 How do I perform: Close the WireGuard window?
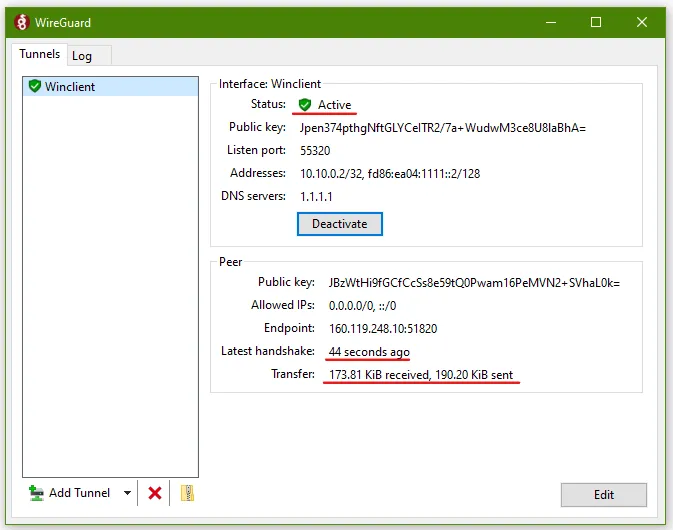[642, 22]
